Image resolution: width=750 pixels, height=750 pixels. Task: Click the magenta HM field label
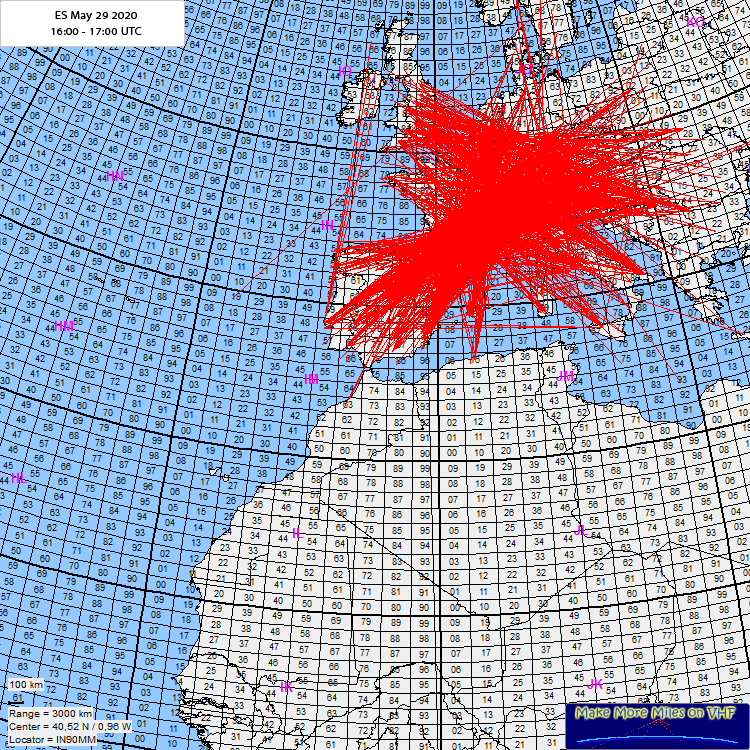65,326
